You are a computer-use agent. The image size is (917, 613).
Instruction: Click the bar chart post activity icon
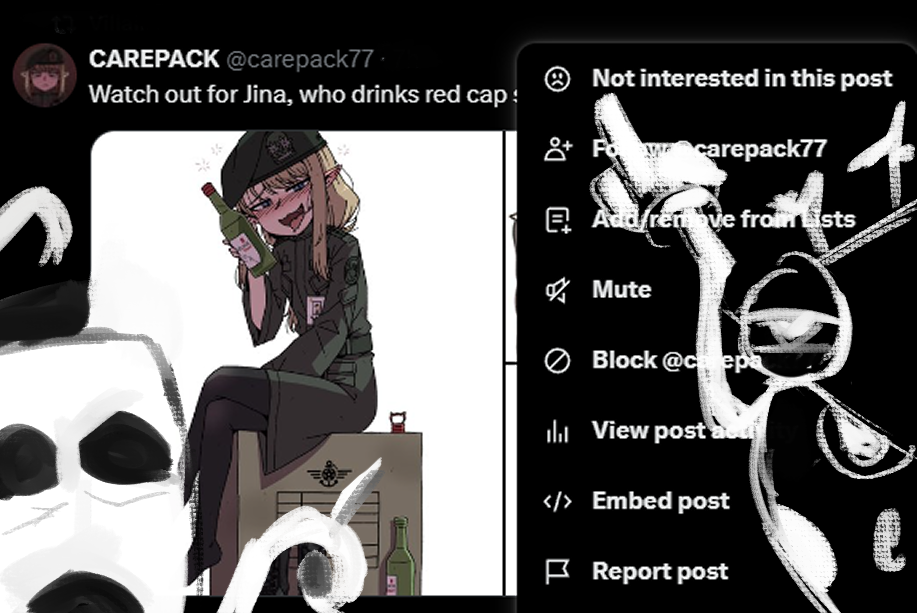click(557, 432)
